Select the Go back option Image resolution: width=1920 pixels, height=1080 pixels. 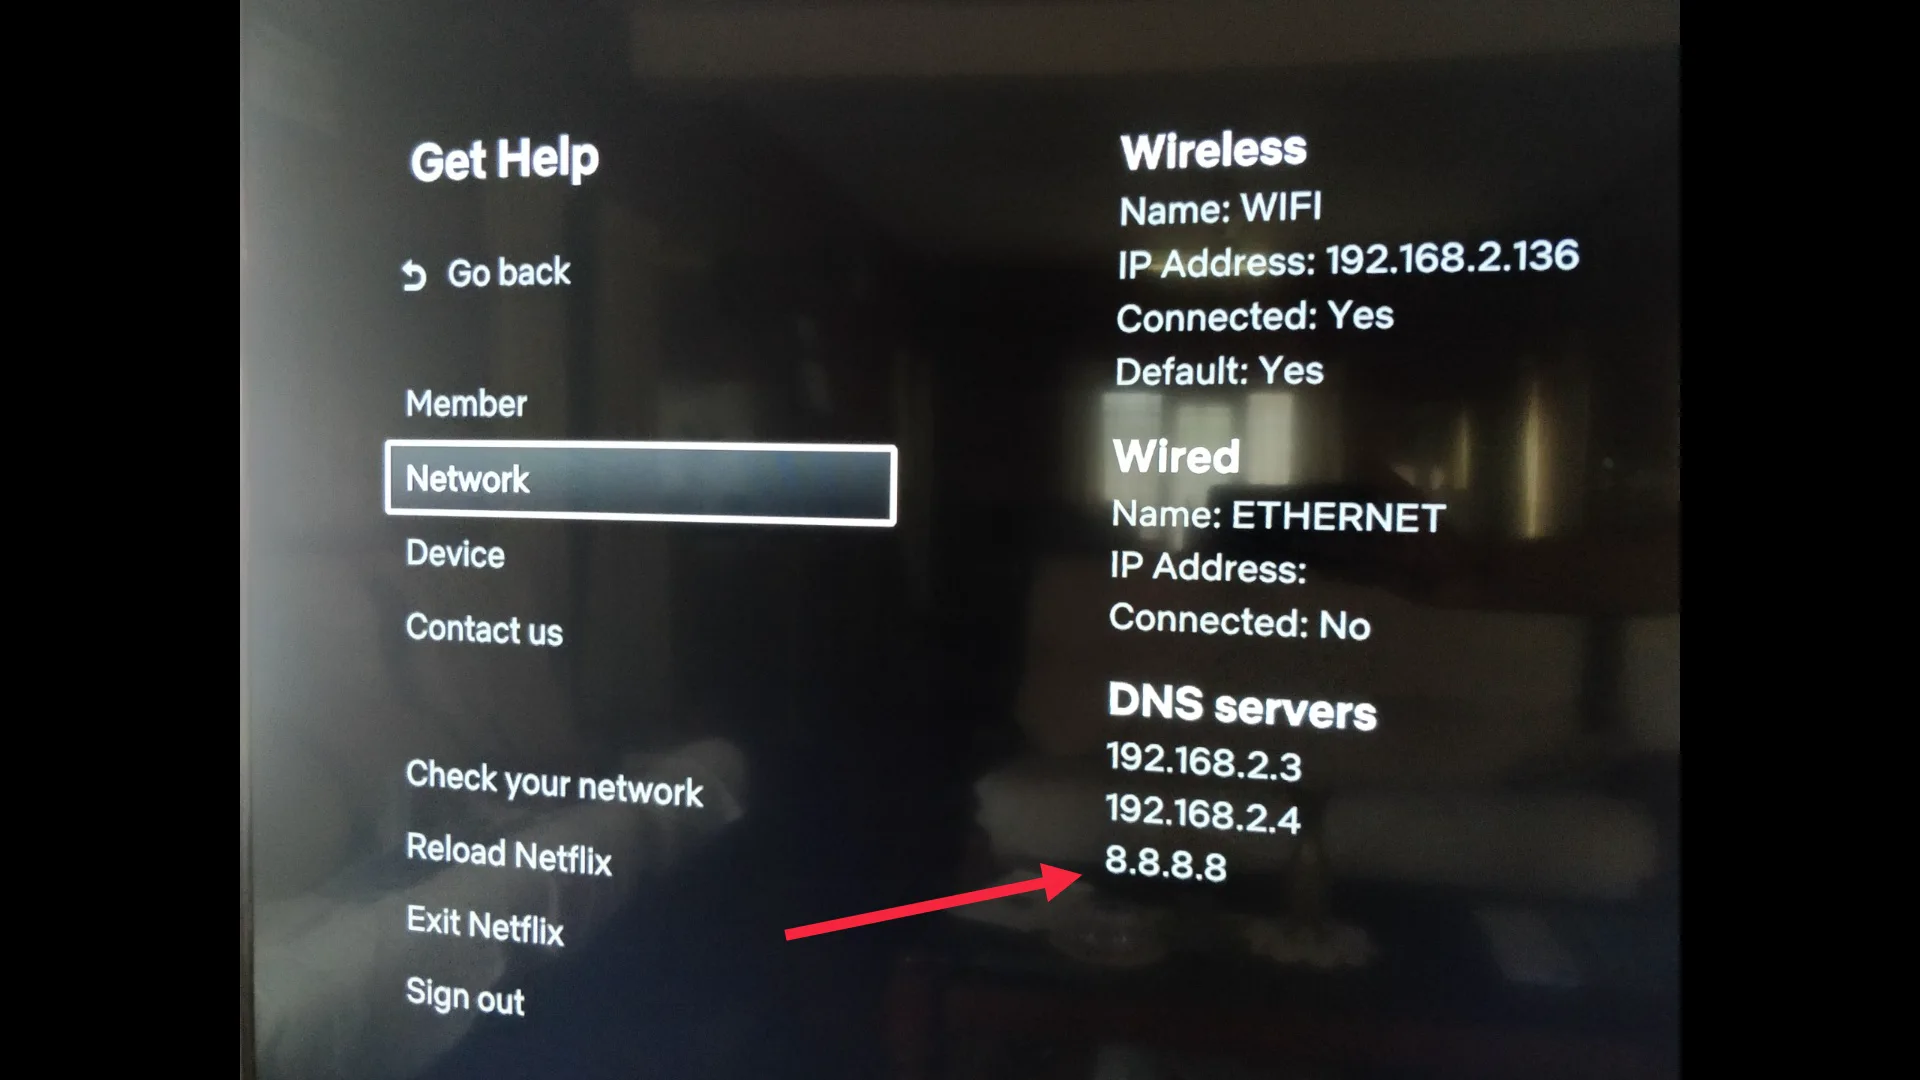click(x=486, y=273)
